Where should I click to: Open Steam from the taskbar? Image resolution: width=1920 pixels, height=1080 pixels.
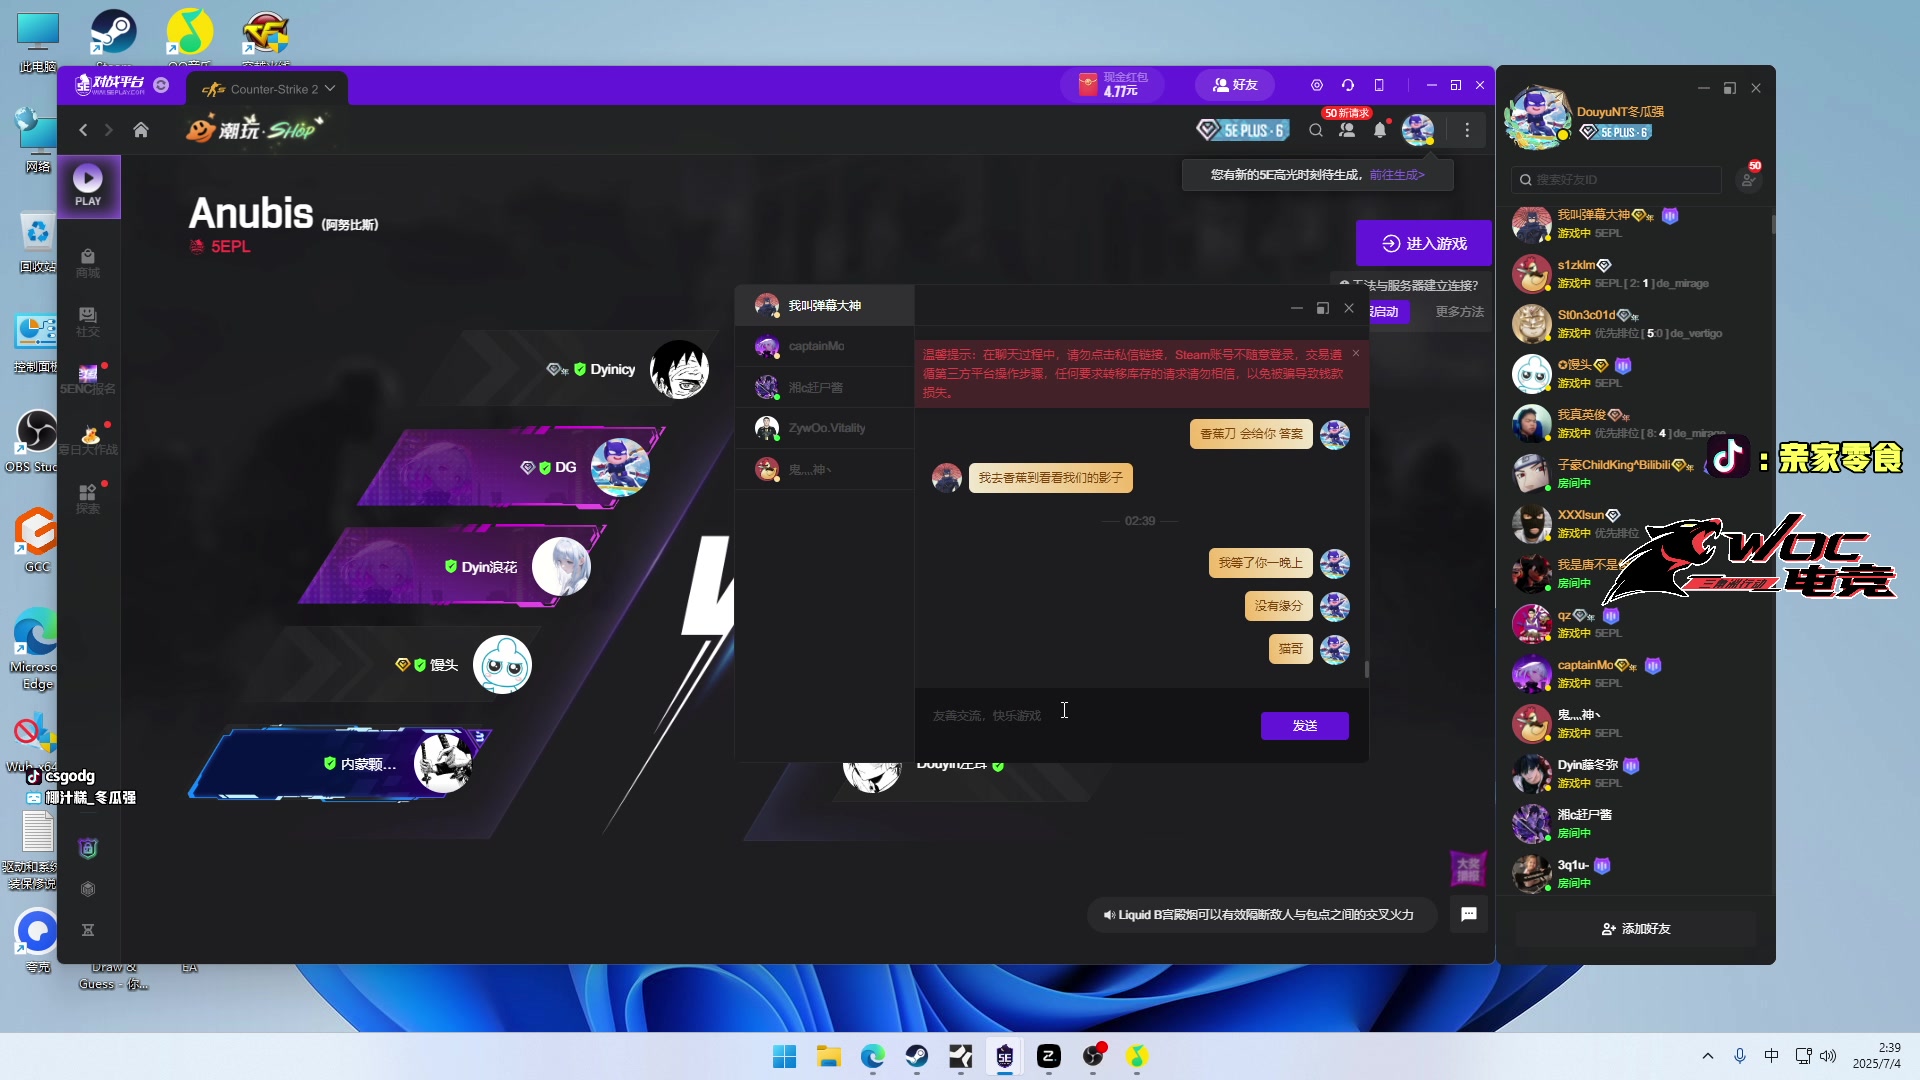(917, 1056)
